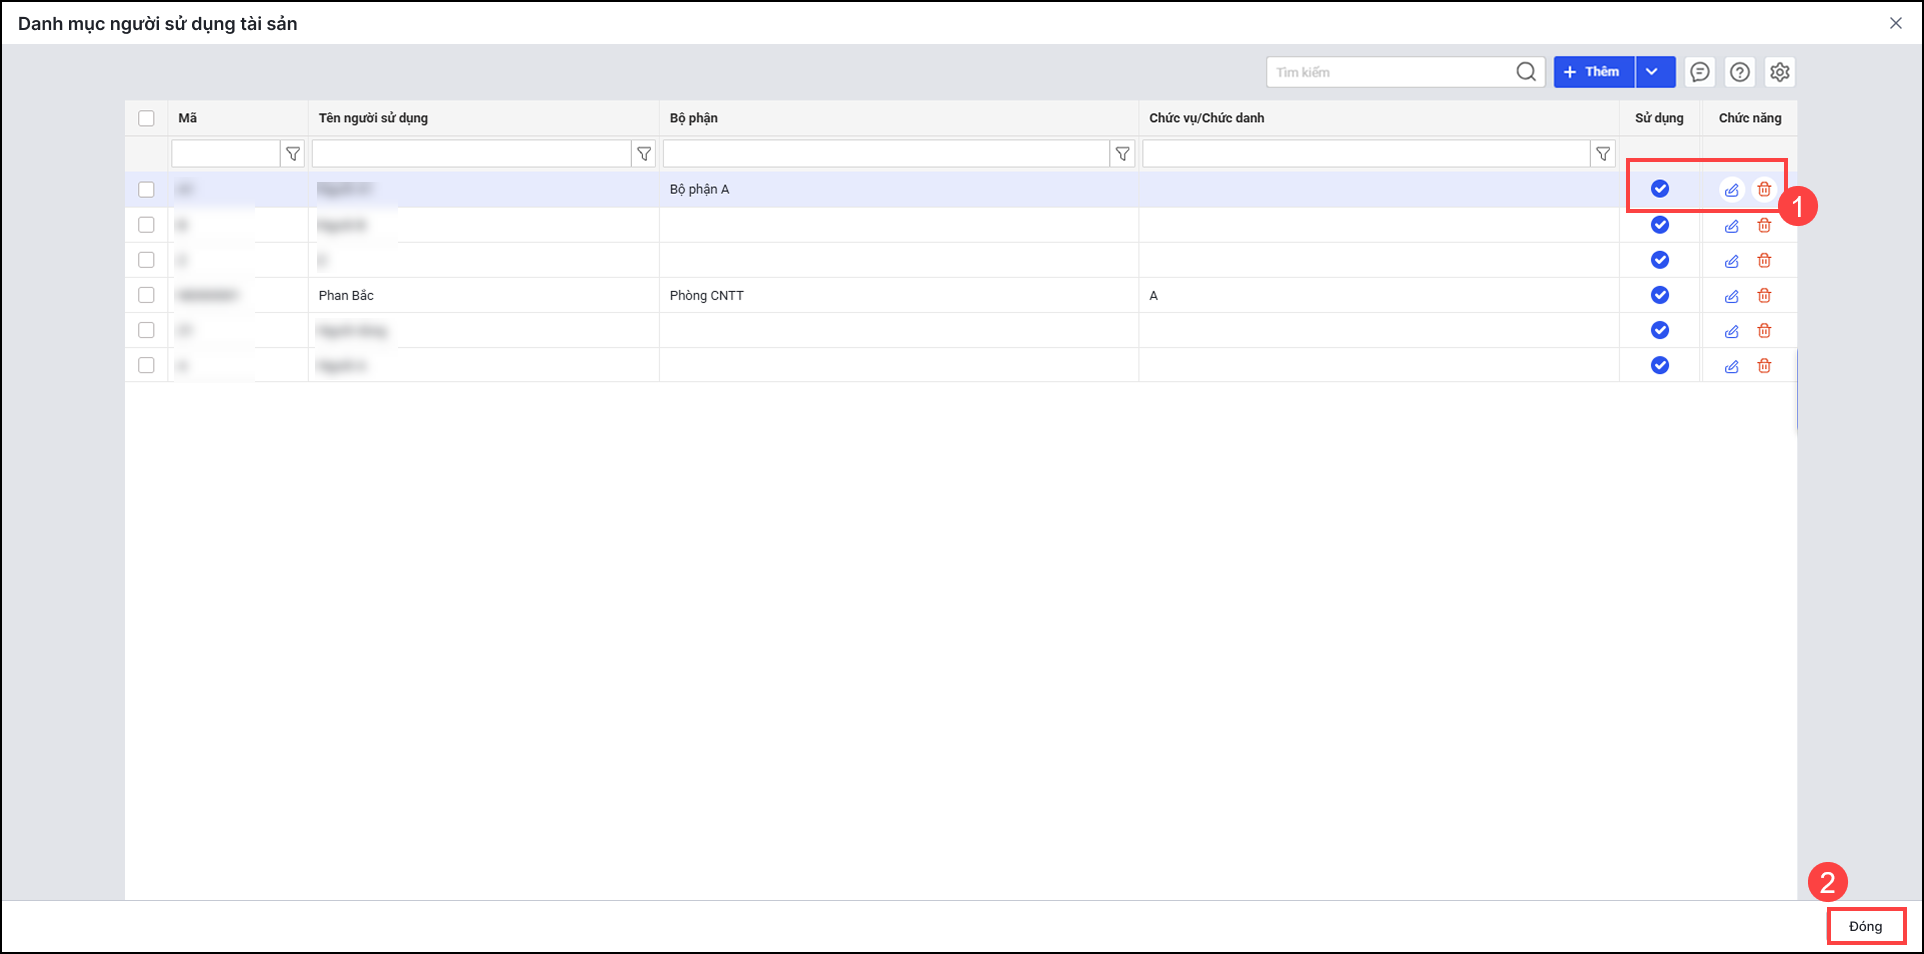The image size is (1924, 954).
Task: Click the filter icon for Chức vụ/Chức danh
Action: (1603, 154)
